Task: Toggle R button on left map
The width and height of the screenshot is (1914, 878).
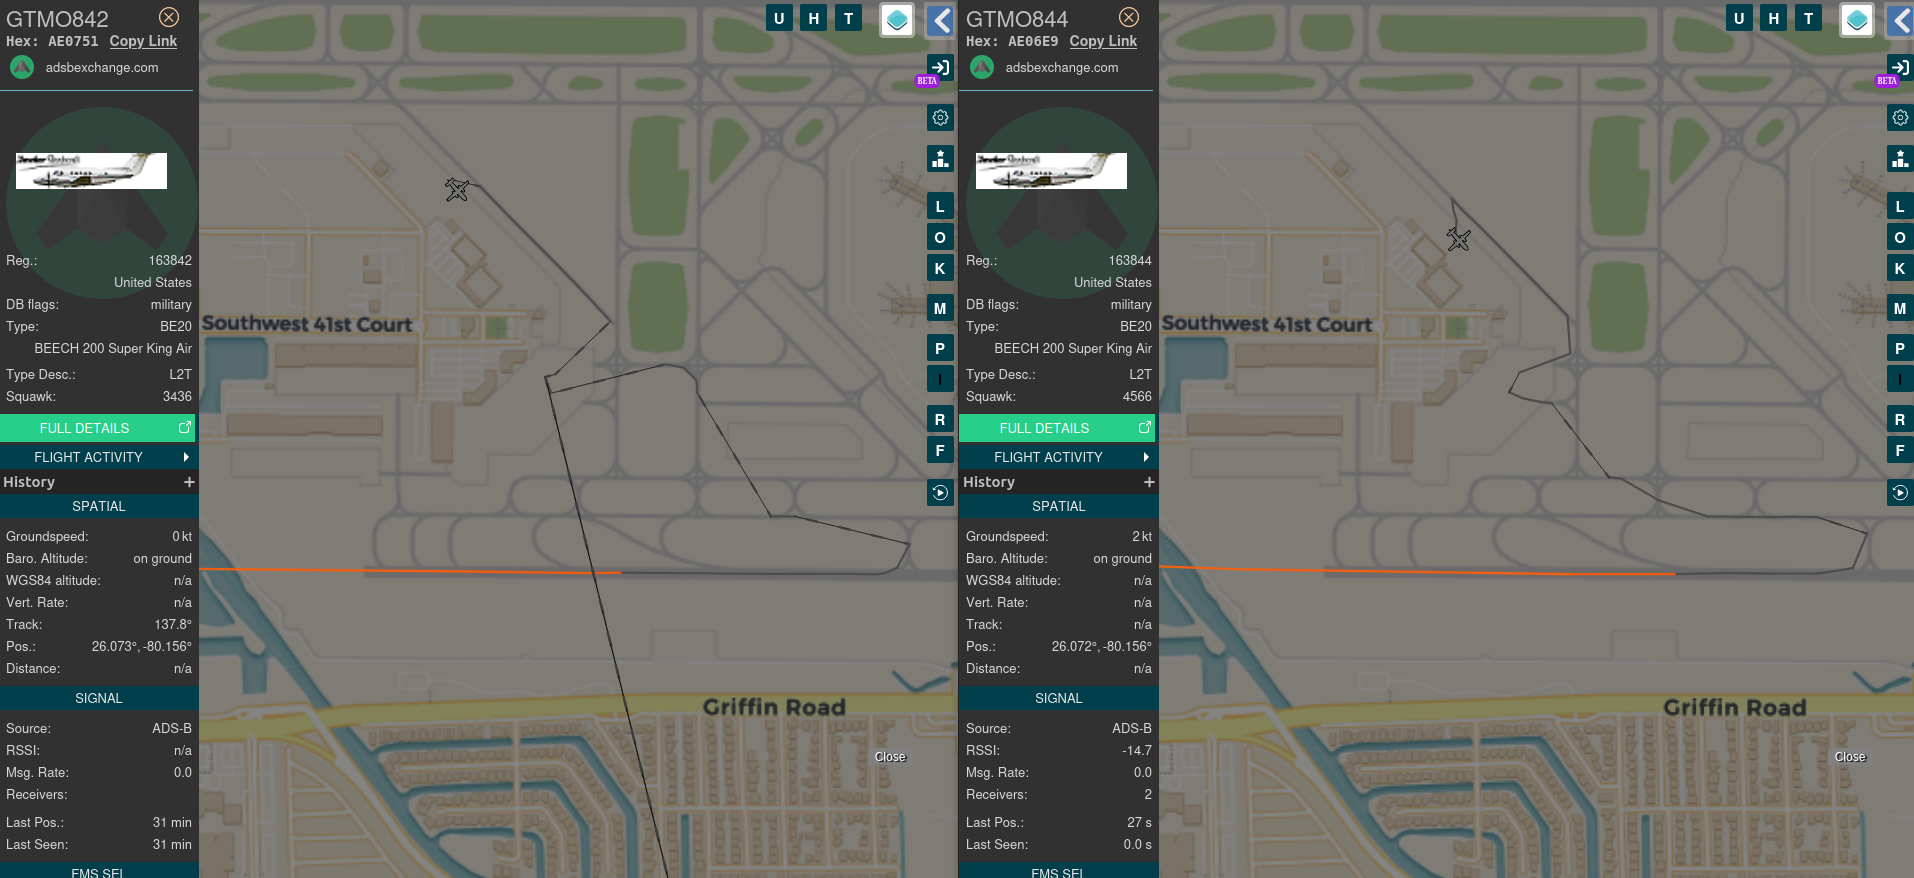Action: (940, 419)
